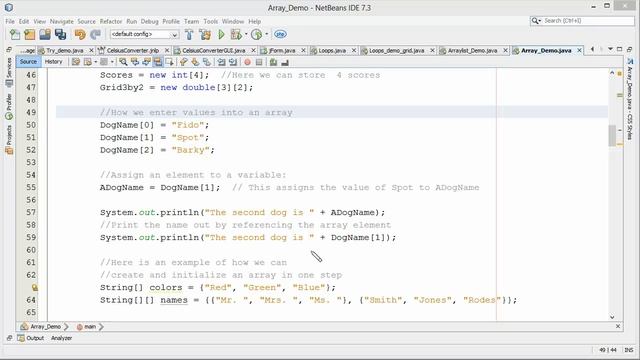Open the Refactor menu
This screenshot has width=640, height=360.
pos(111,21)
